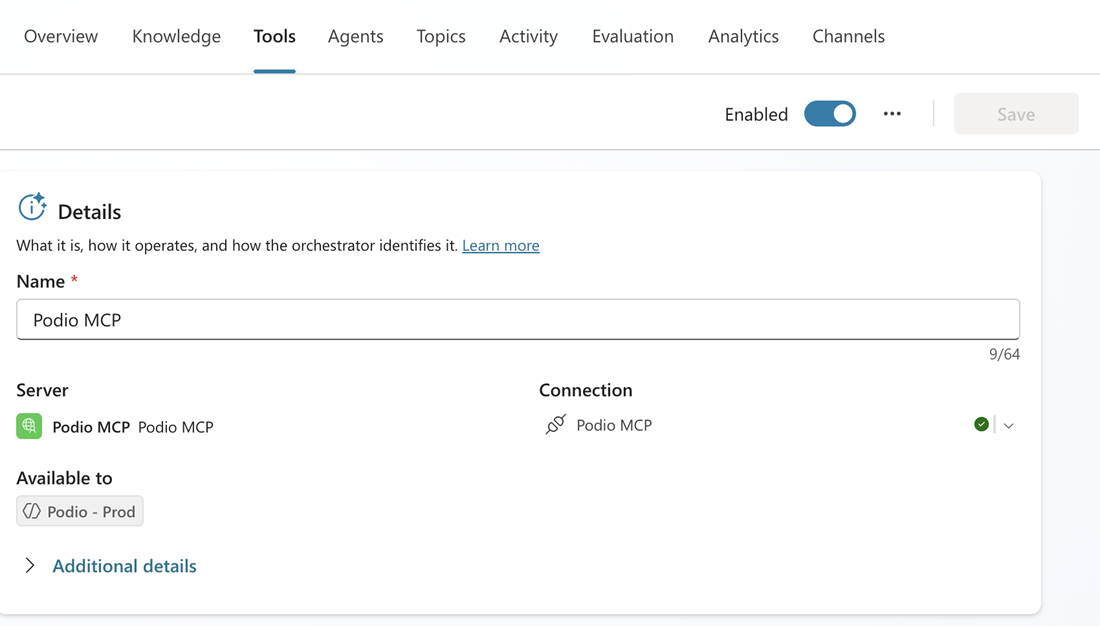Screen dimensions: 1100x626
Task: Open the Topics tab
Action: click(x=441, y=36)
